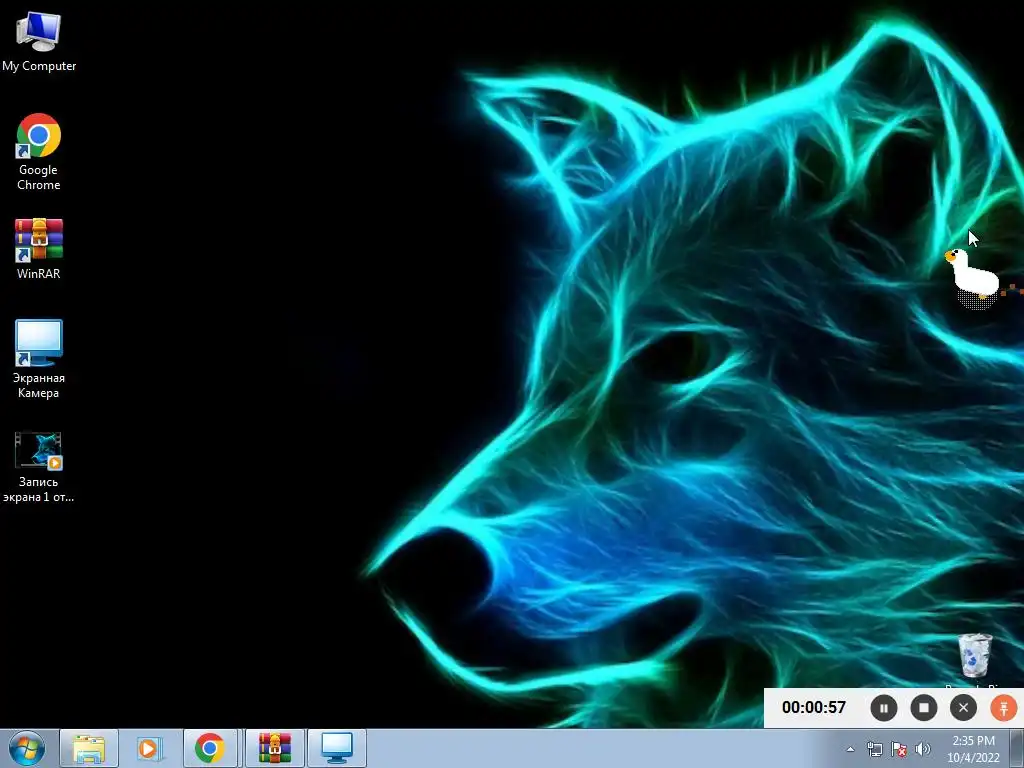Select the Экранная Камера desktop shortcut
Viewport: 1024px width, 768px height.
coord(39,359)
